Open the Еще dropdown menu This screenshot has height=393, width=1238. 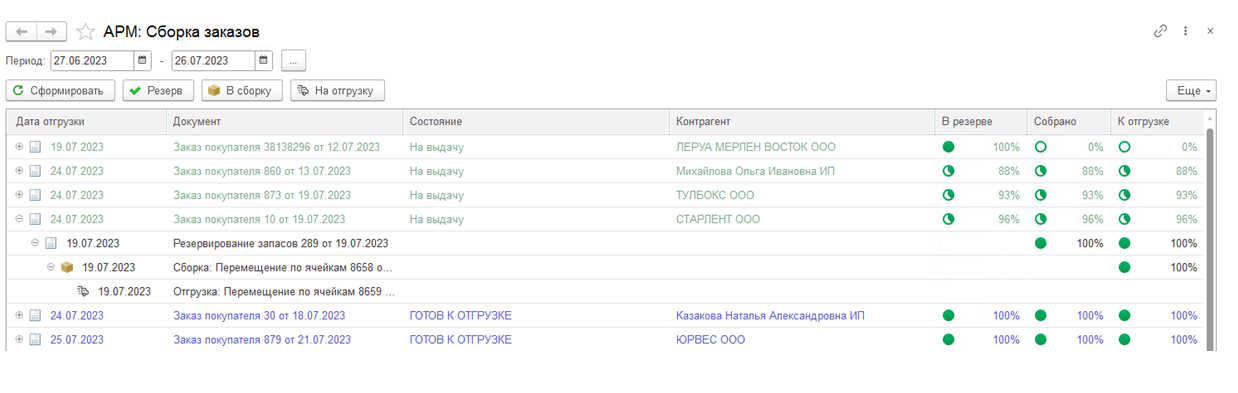[x=1191, y=91]
